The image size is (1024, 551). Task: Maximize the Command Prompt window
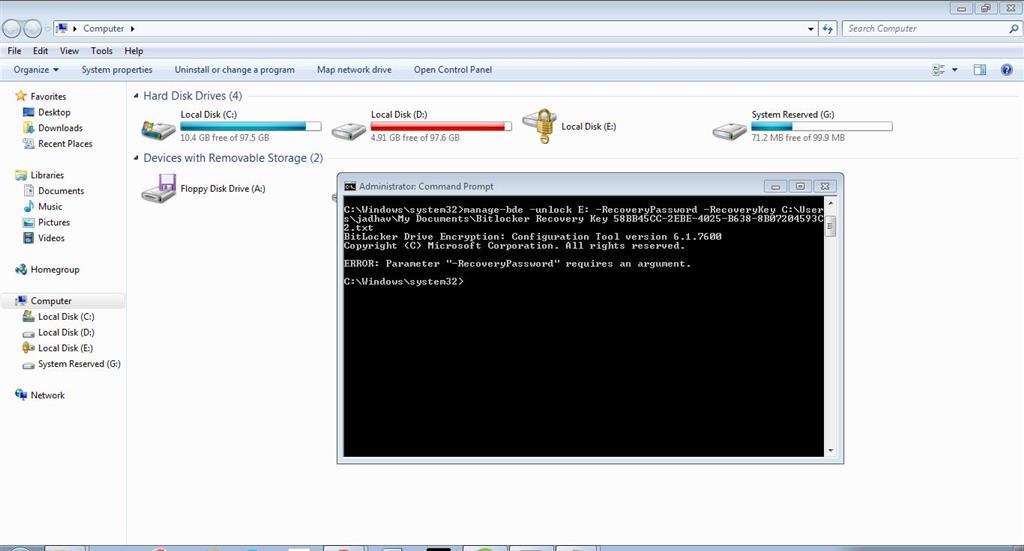coord(800,186)
